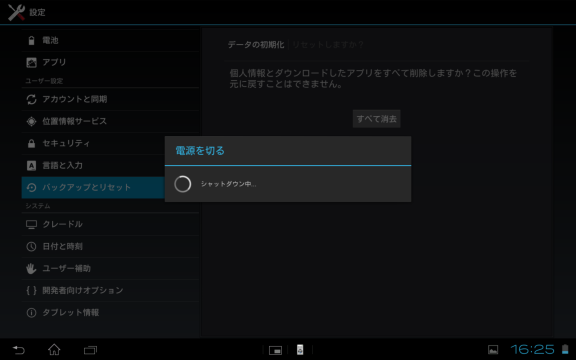The height and width of the screenshot is (360, 576).
Task: Open 開発者向けオプション settings
Action: [x=110, y=290]
